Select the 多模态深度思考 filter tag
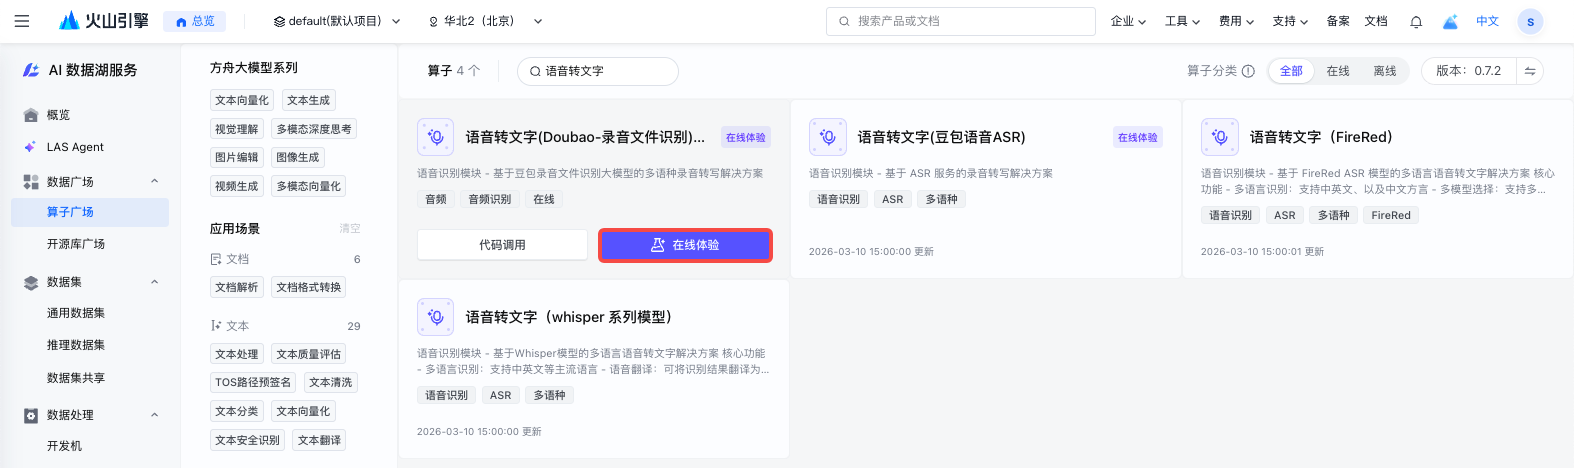1574x468 pixels. coord(314,129)
